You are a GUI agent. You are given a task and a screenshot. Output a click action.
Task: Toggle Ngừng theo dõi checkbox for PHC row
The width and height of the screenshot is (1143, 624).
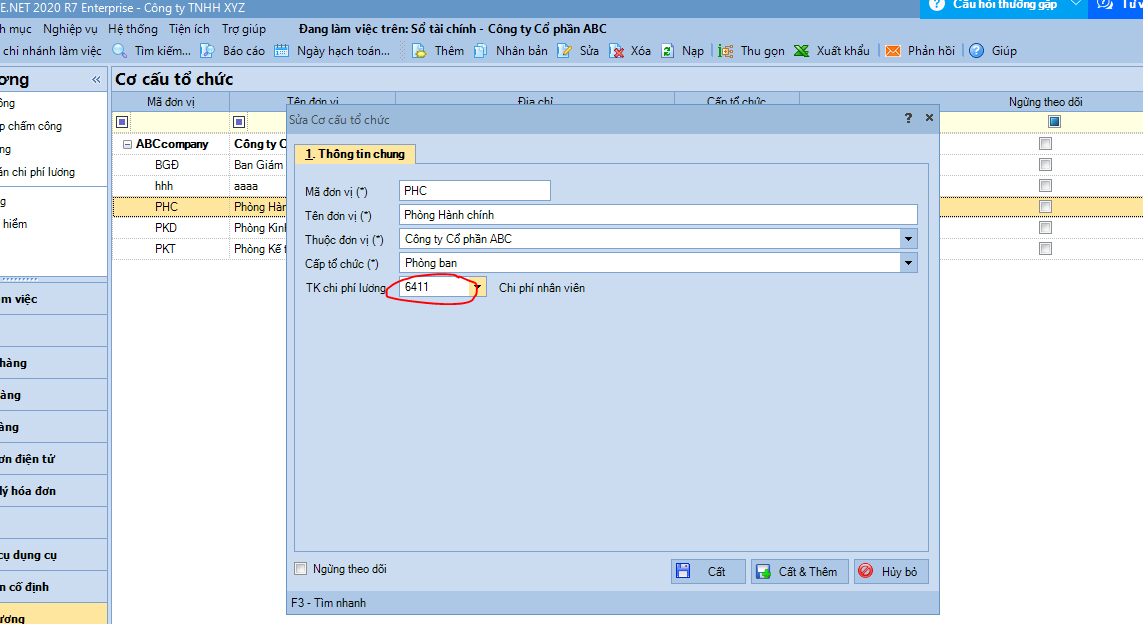pyautogui.click(x=1045, y=207)
